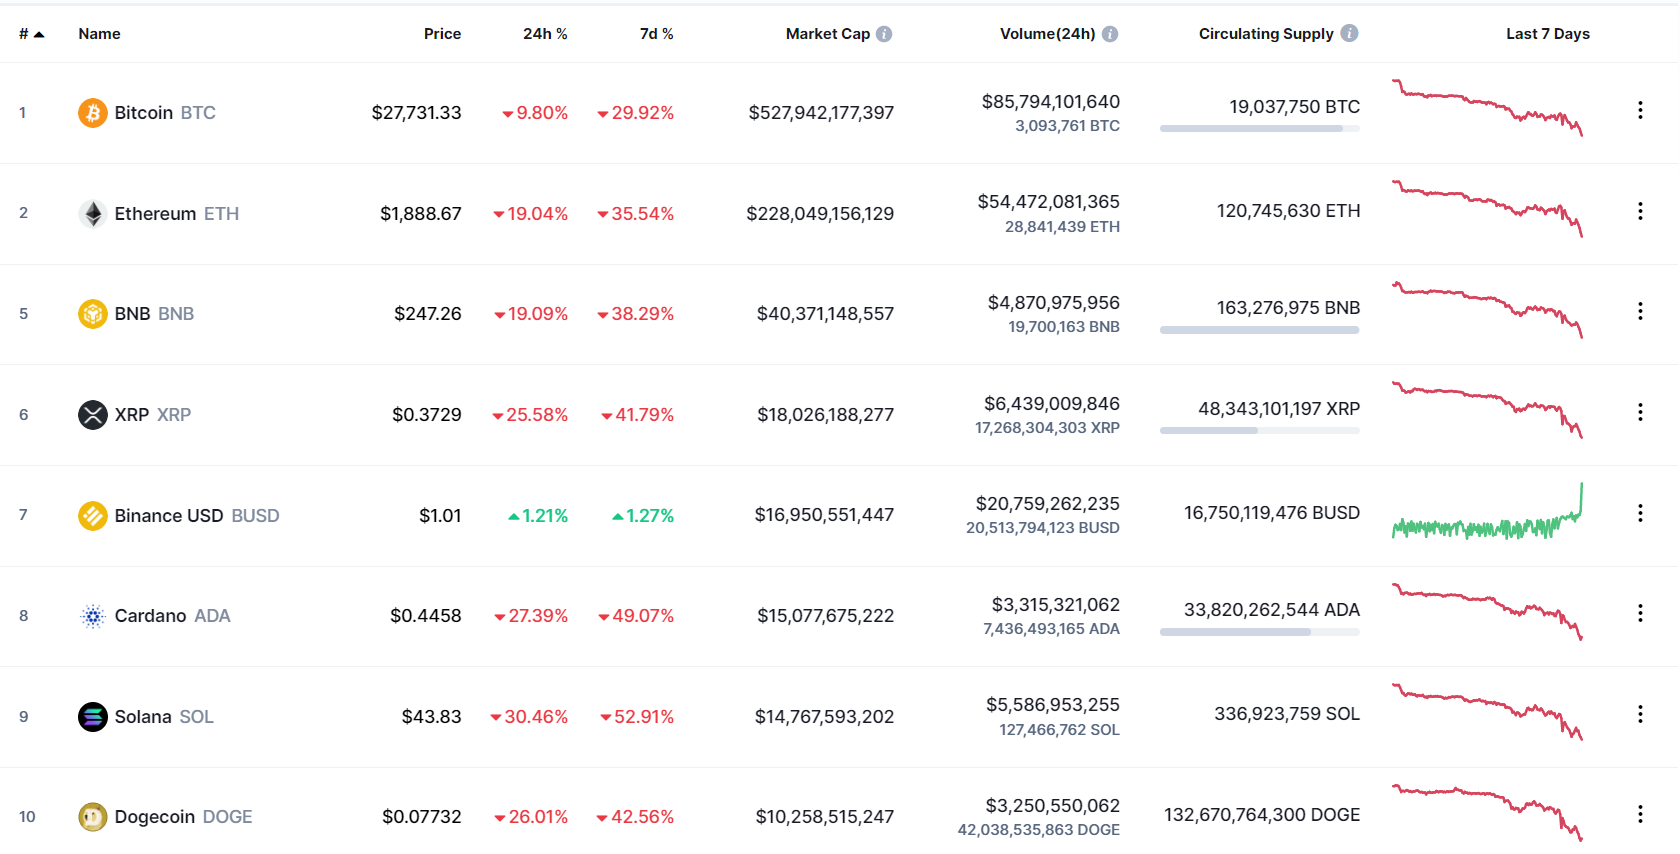Sort by the Circulating Supply column header
The height and width of the screenshot is (854, 1680).
pos(1266,34)
